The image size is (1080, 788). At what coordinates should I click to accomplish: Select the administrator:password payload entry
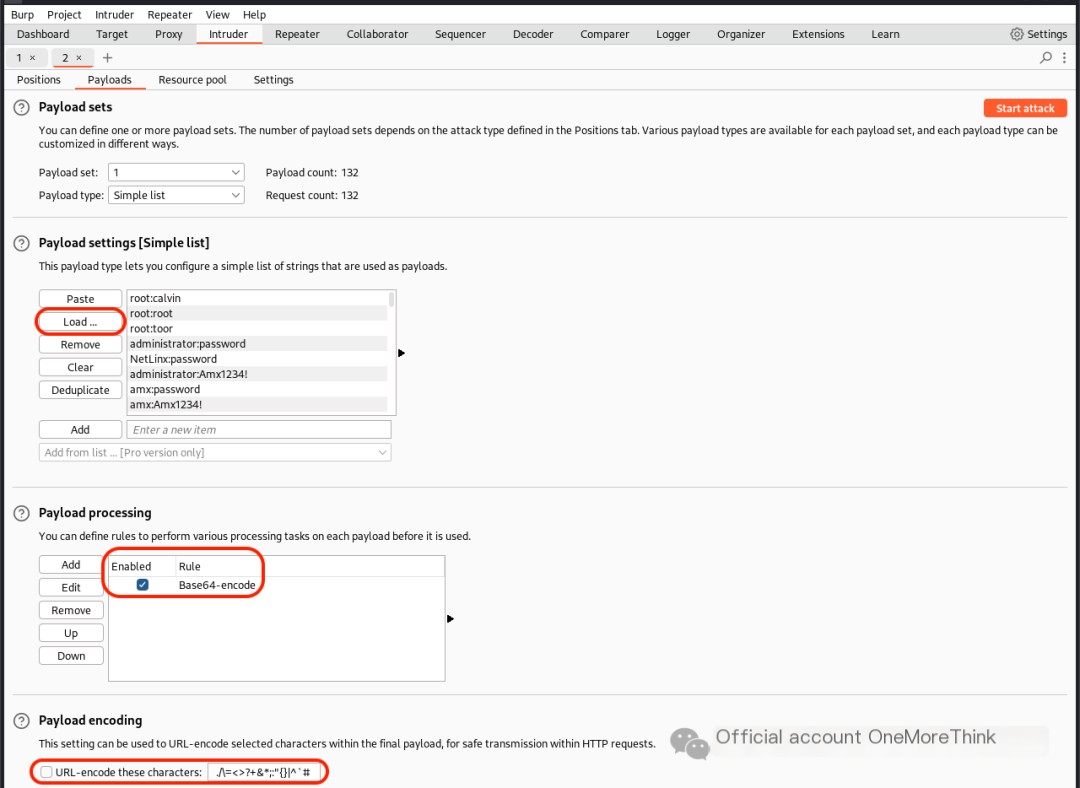[258, 344]
